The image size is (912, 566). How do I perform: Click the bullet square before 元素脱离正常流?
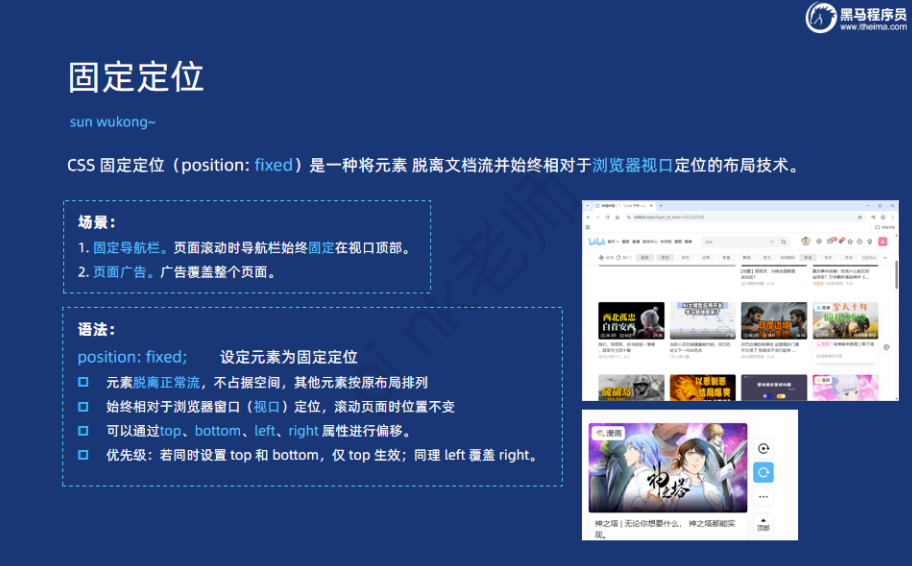coord(83,382)
